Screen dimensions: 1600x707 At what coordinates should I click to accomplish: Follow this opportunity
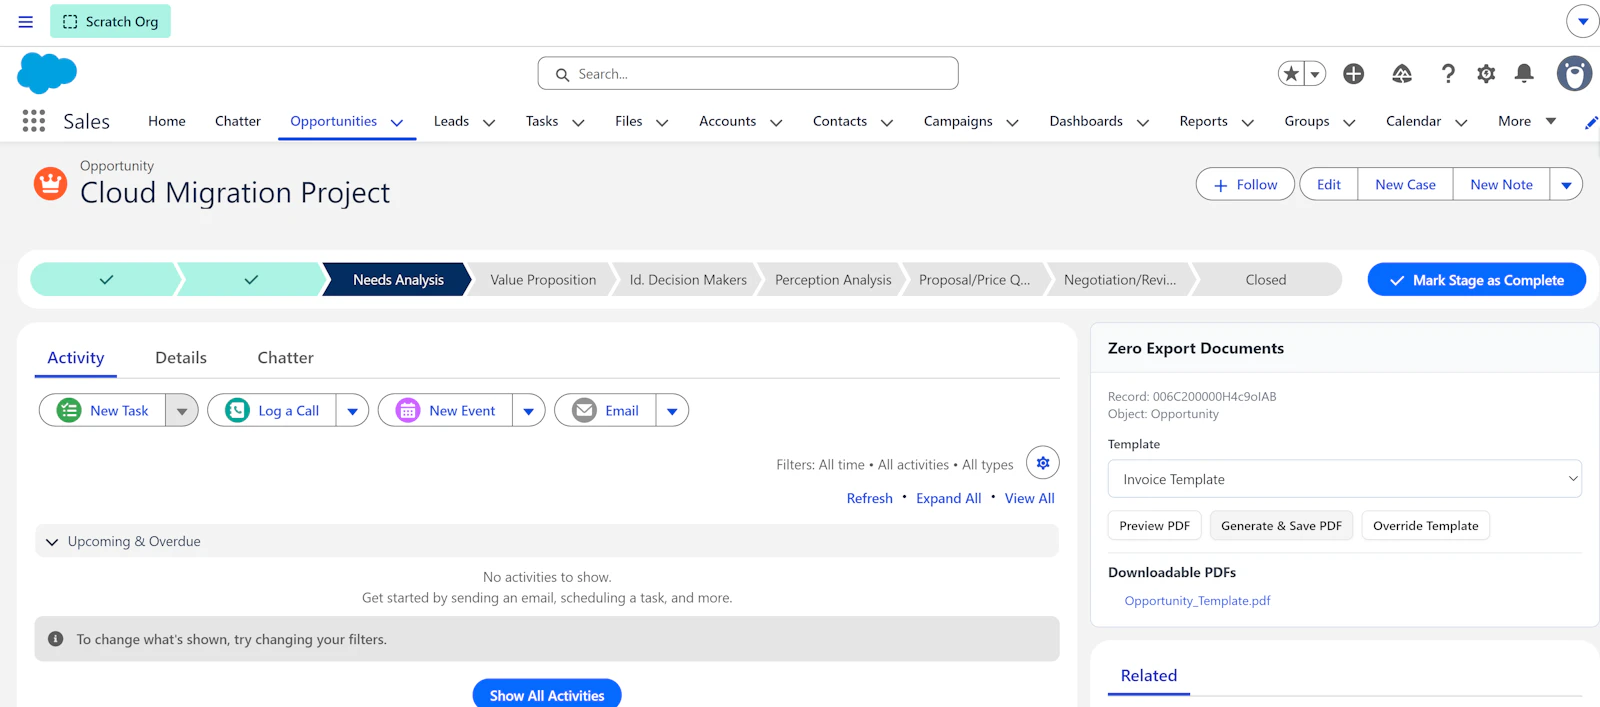1245,184
